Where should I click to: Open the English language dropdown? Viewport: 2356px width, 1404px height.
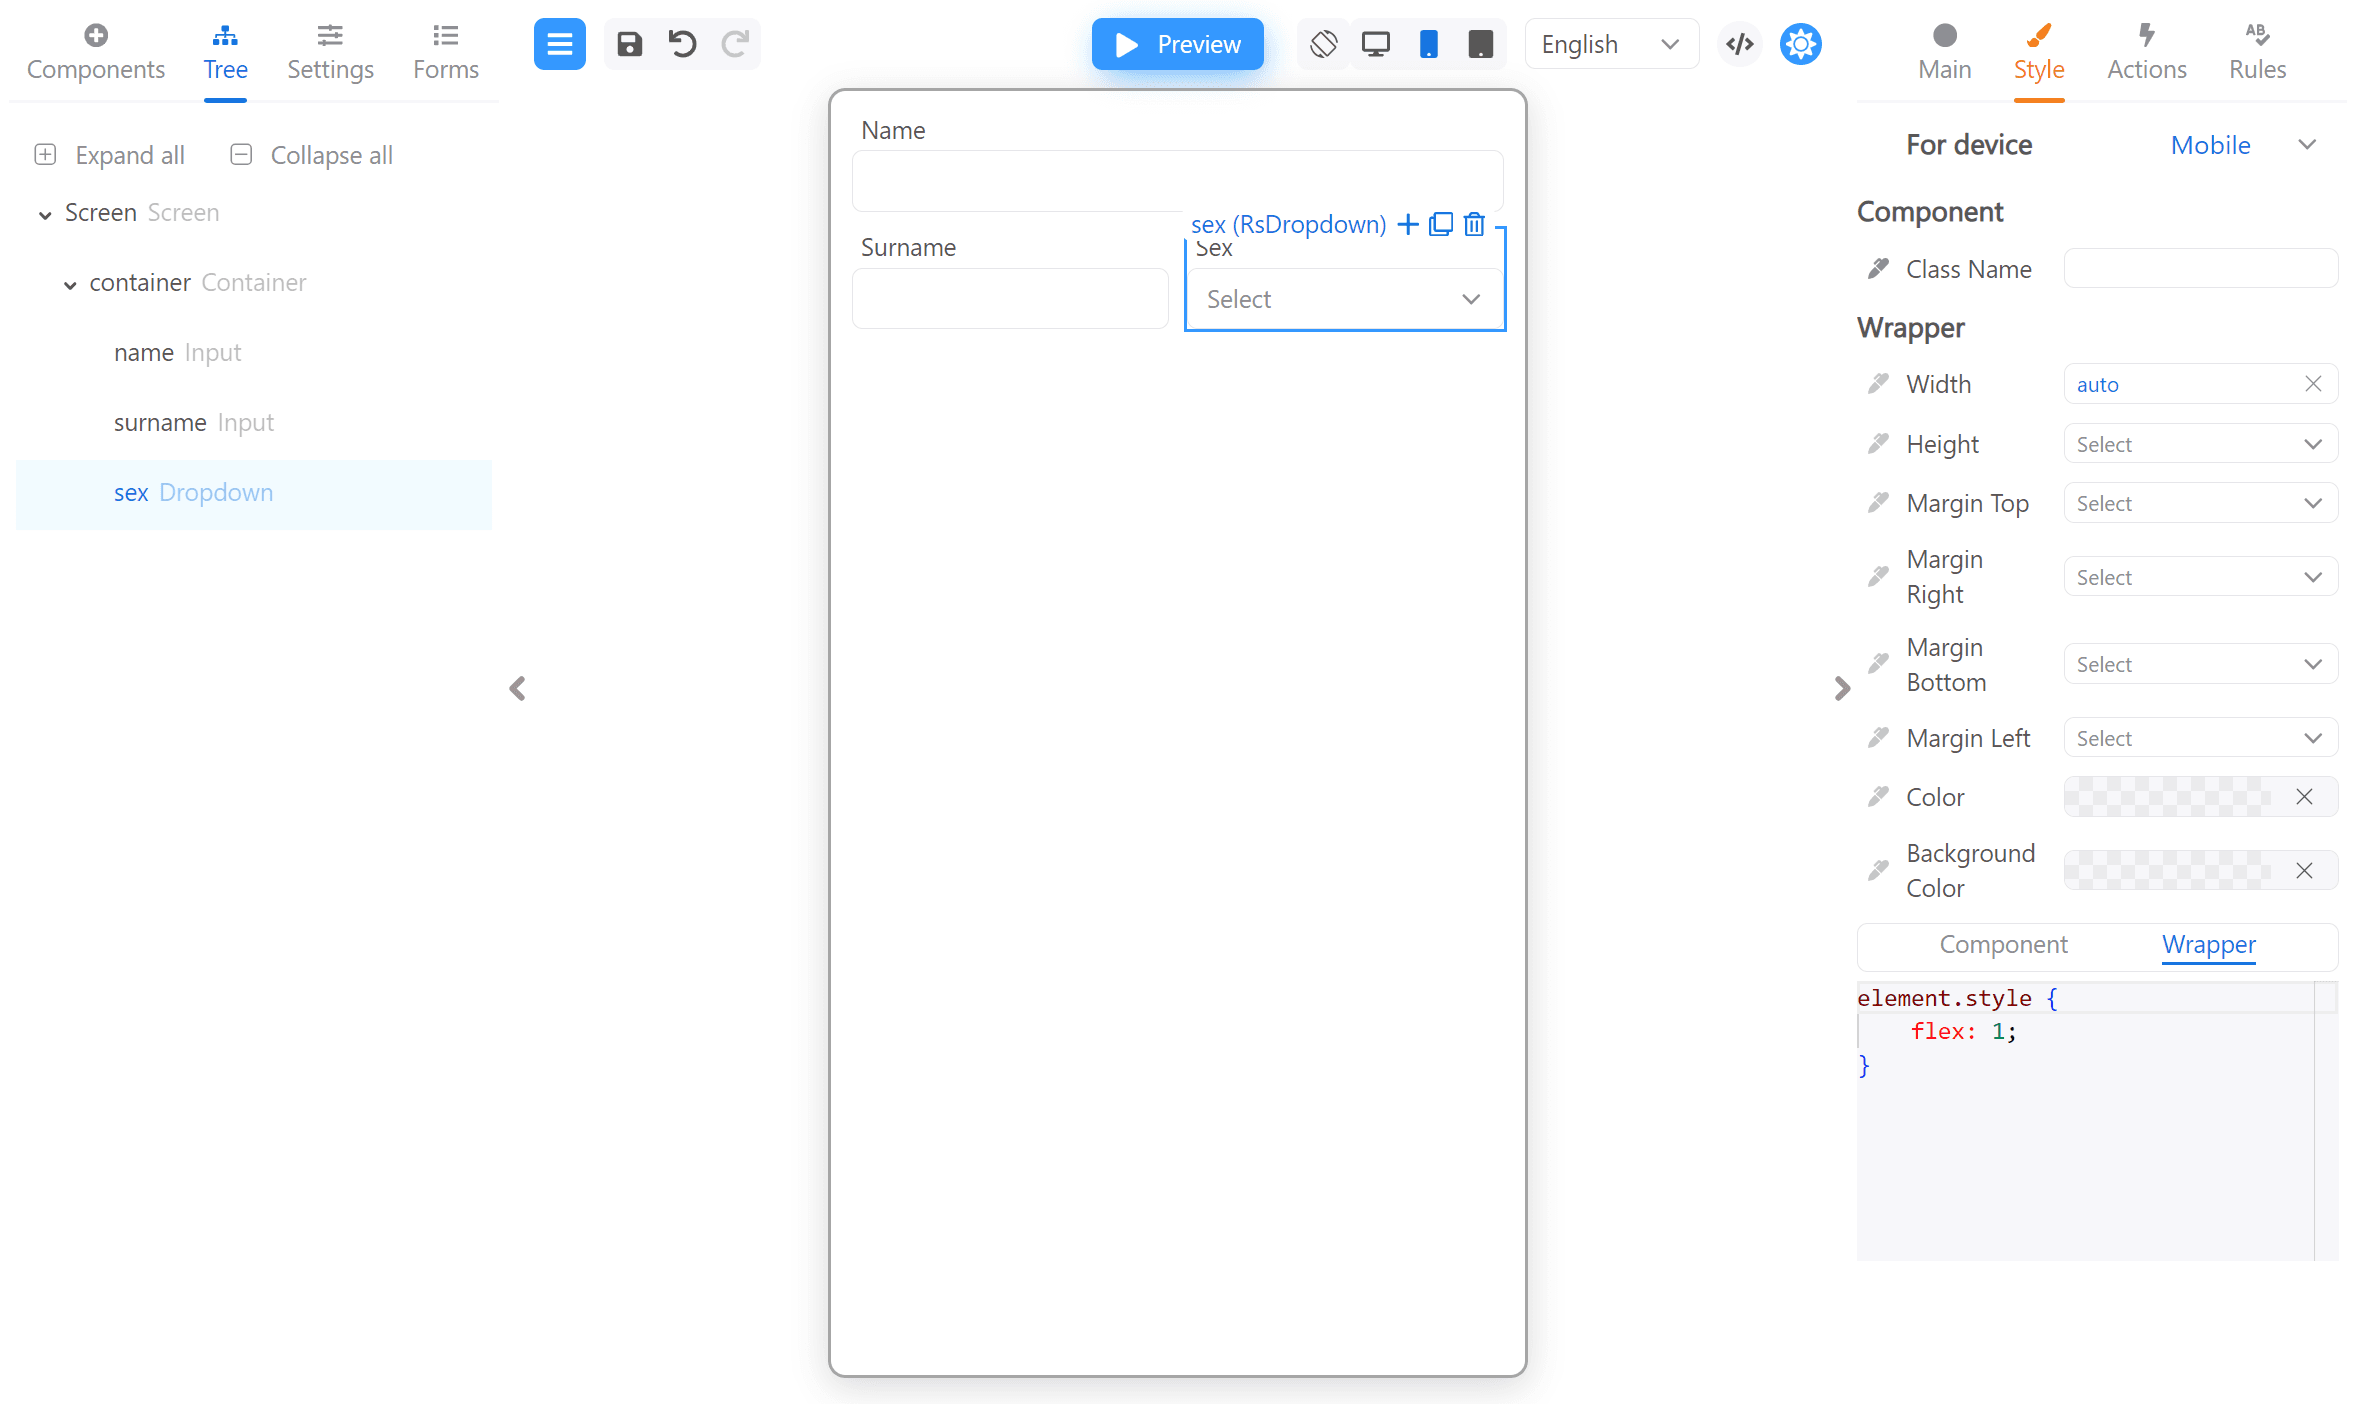click(x=1610, y=44)
